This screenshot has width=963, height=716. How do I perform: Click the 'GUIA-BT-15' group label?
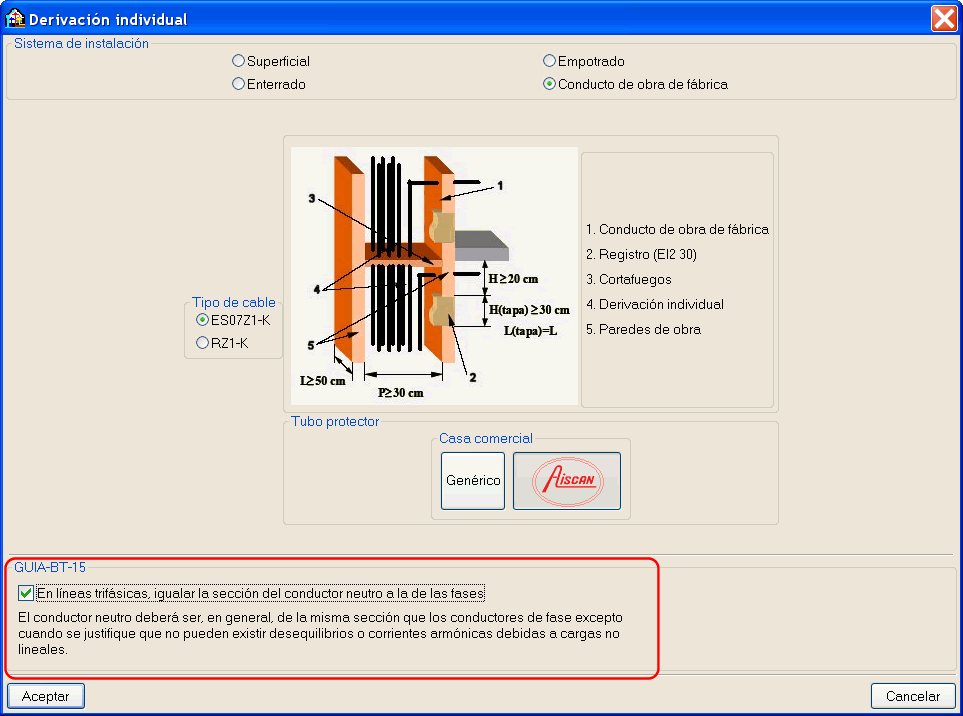pos(50,567)
